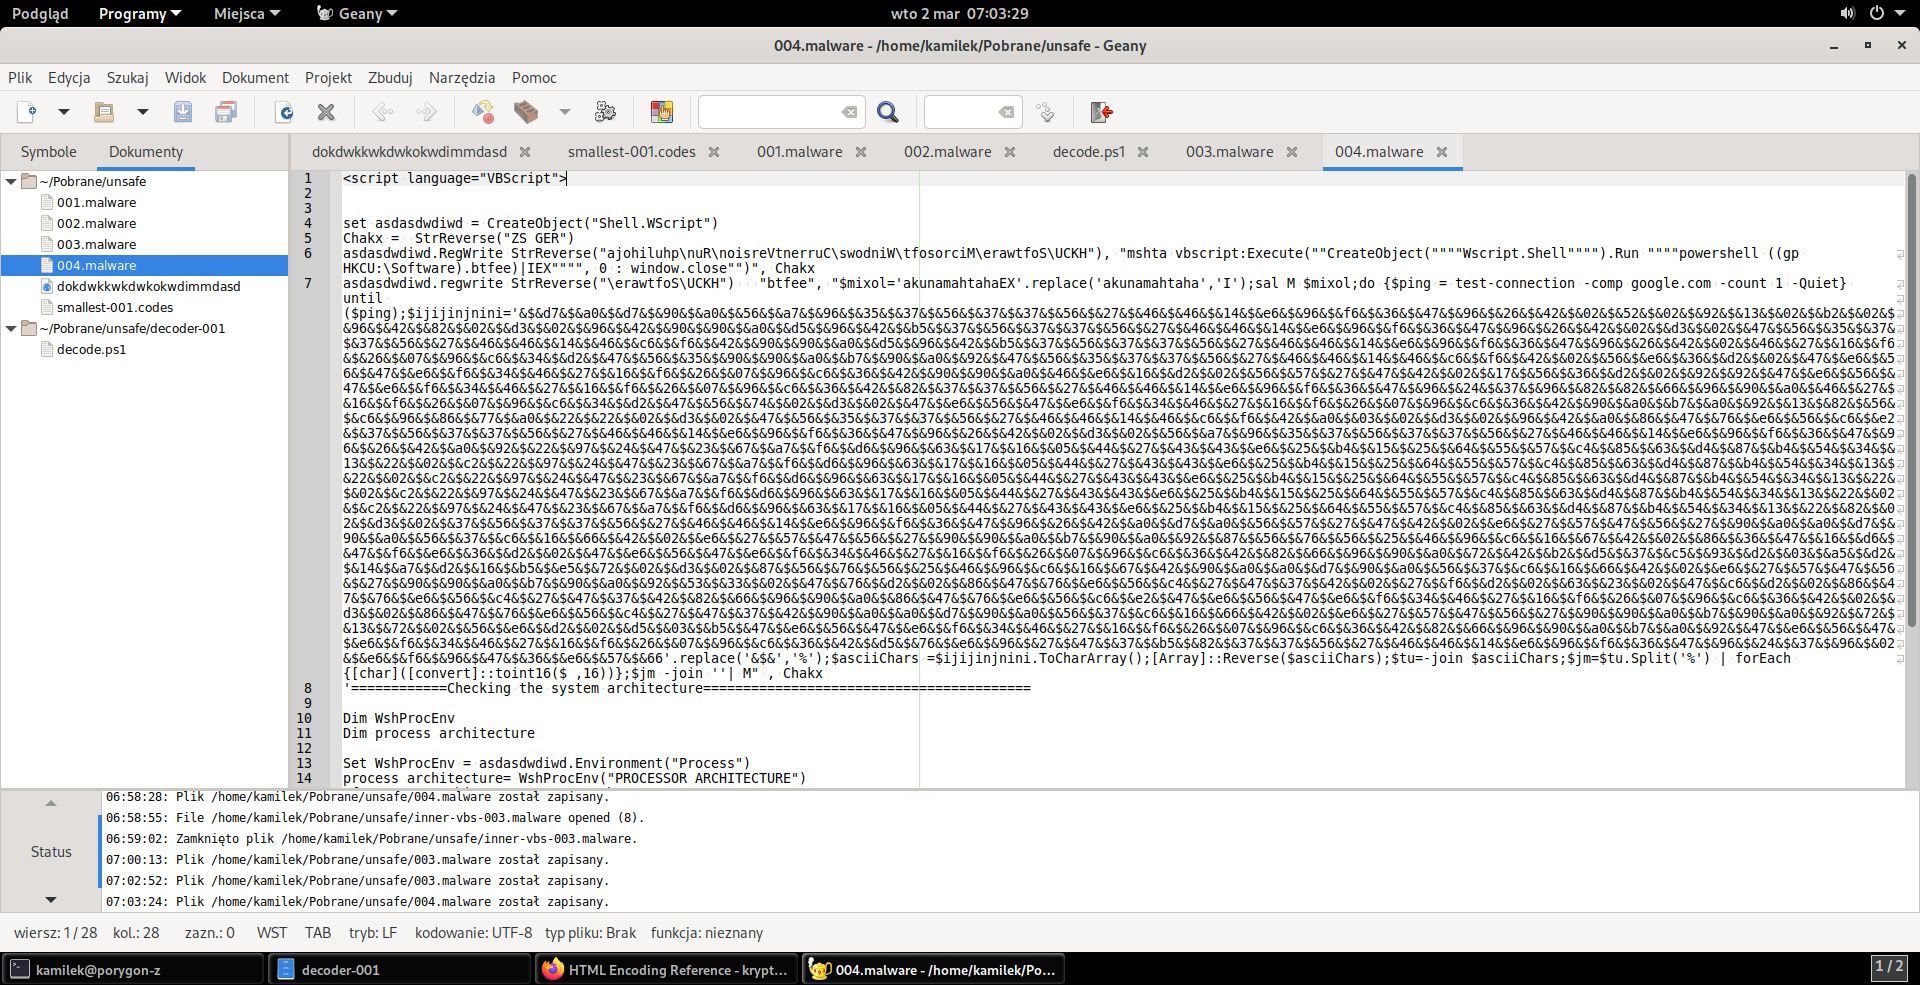Expand the recent files dropdown arrow
The image size is (1920, 985).
coord(142,112)
